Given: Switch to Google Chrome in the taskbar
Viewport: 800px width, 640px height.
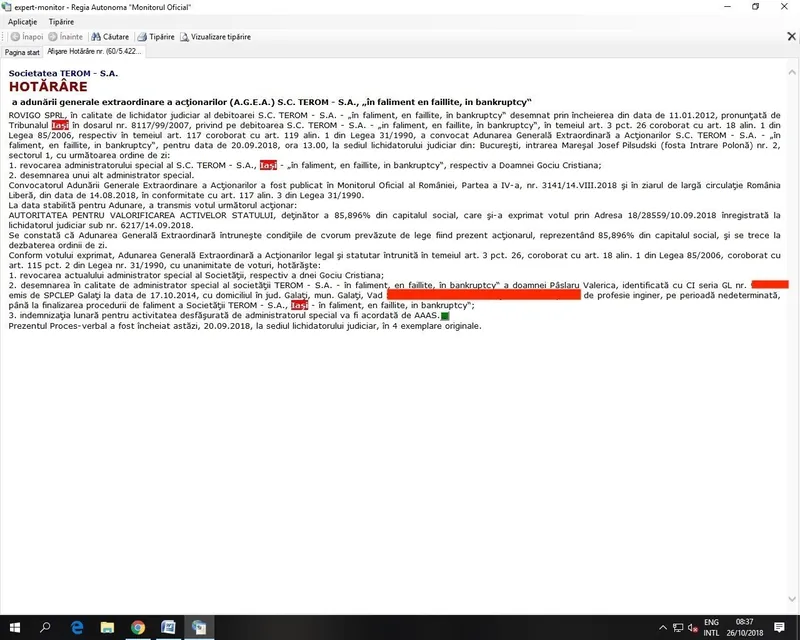Looking at the screenshot, I should click(139, 627).
